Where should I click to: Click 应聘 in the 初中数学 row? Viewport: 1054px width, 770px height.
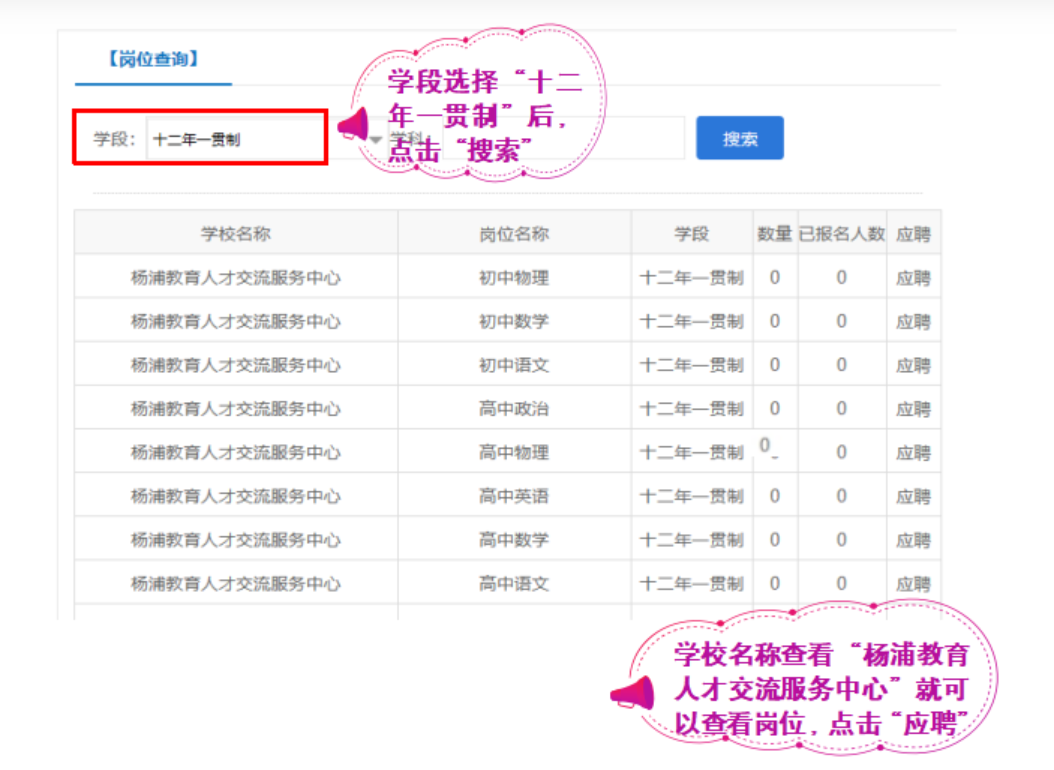tap(912, 322)
